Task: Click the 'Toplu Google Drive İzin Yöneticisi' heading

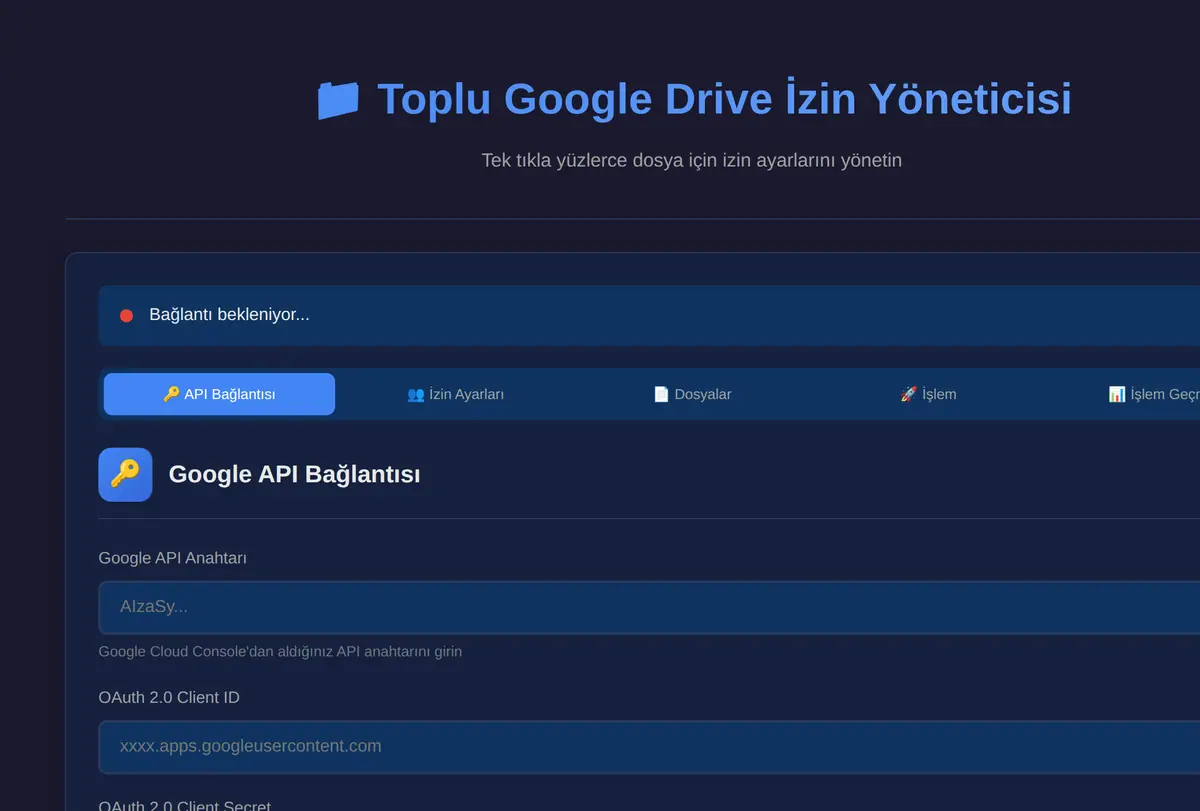Action: (x=724, y=100)
